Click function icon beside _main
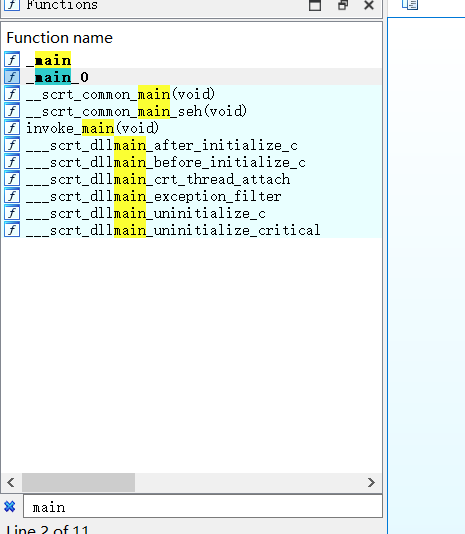 click(x=12, y=60)
